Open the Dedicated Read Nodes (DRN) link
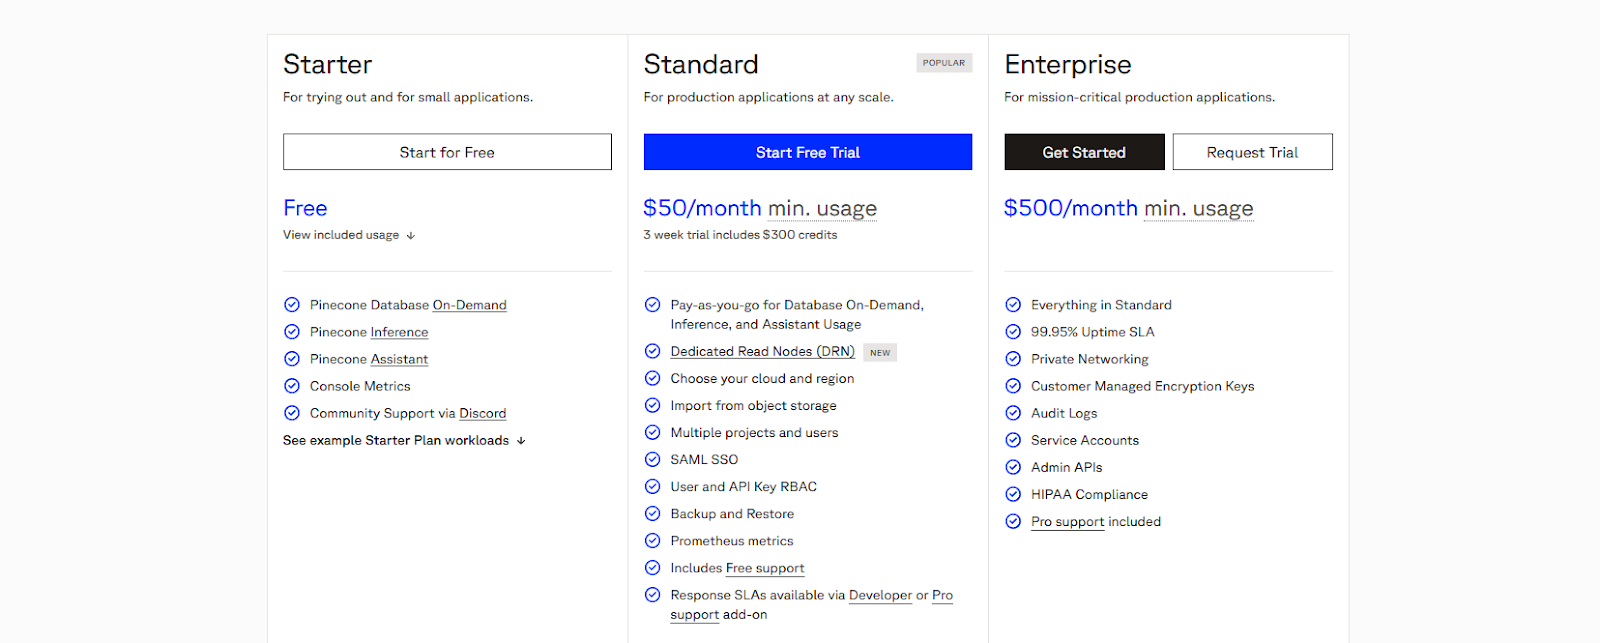 tap(763, 352)
